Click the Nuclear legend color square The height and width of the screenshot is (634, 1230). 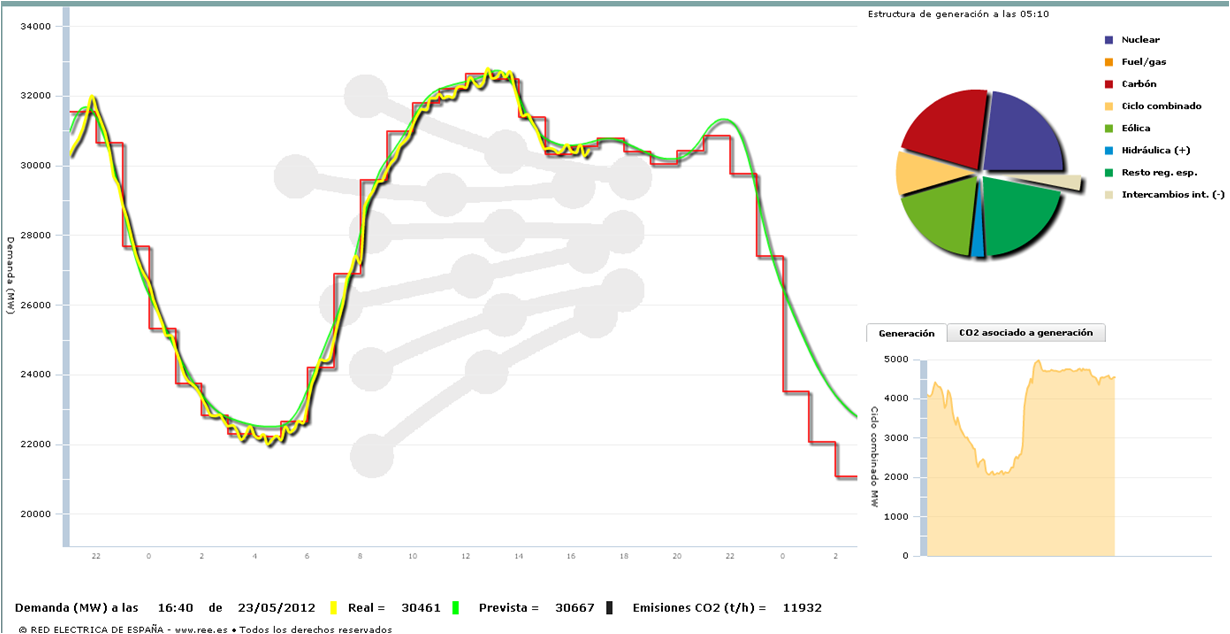click(x=1109, y=40)
